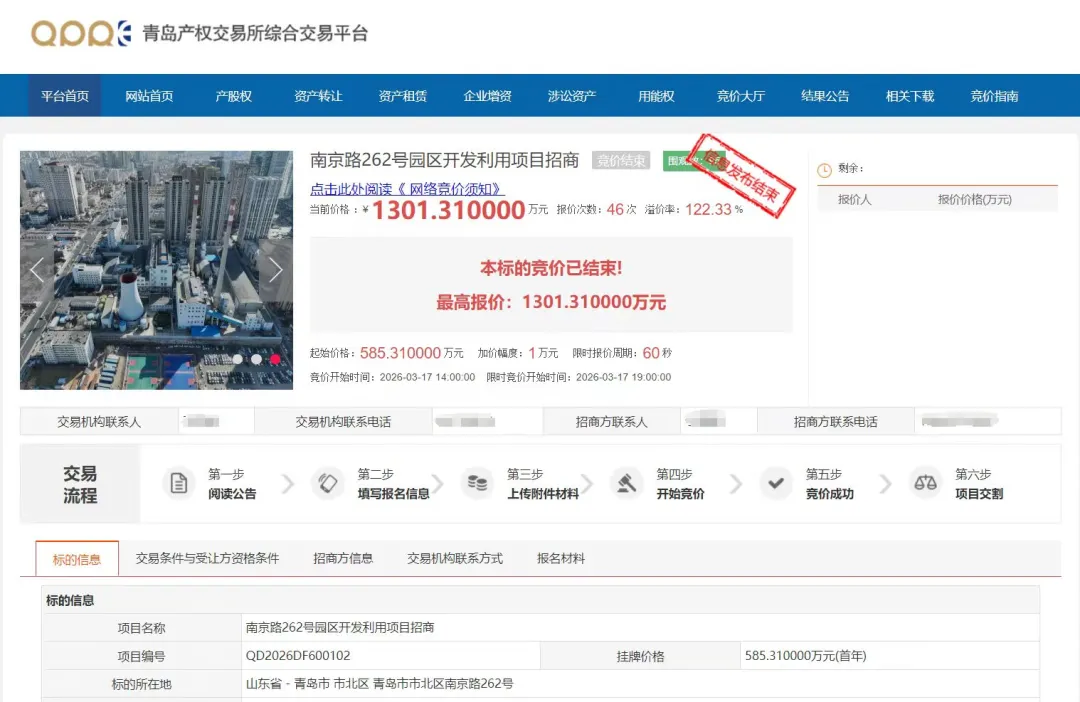Image resolution: width=1080 pixels, height=702 pixels.
Task: Click the gavel icon for 开始竞价
Action: tap(626, 483)
